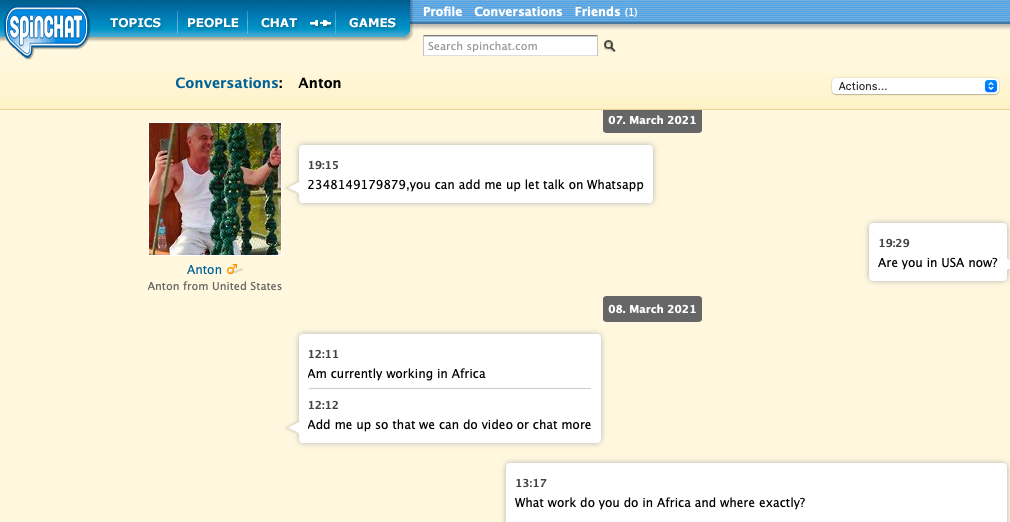This screenshot has width=1010, height=522.
Task: Click the 19:15 timestamp
Action: [323, 166]
